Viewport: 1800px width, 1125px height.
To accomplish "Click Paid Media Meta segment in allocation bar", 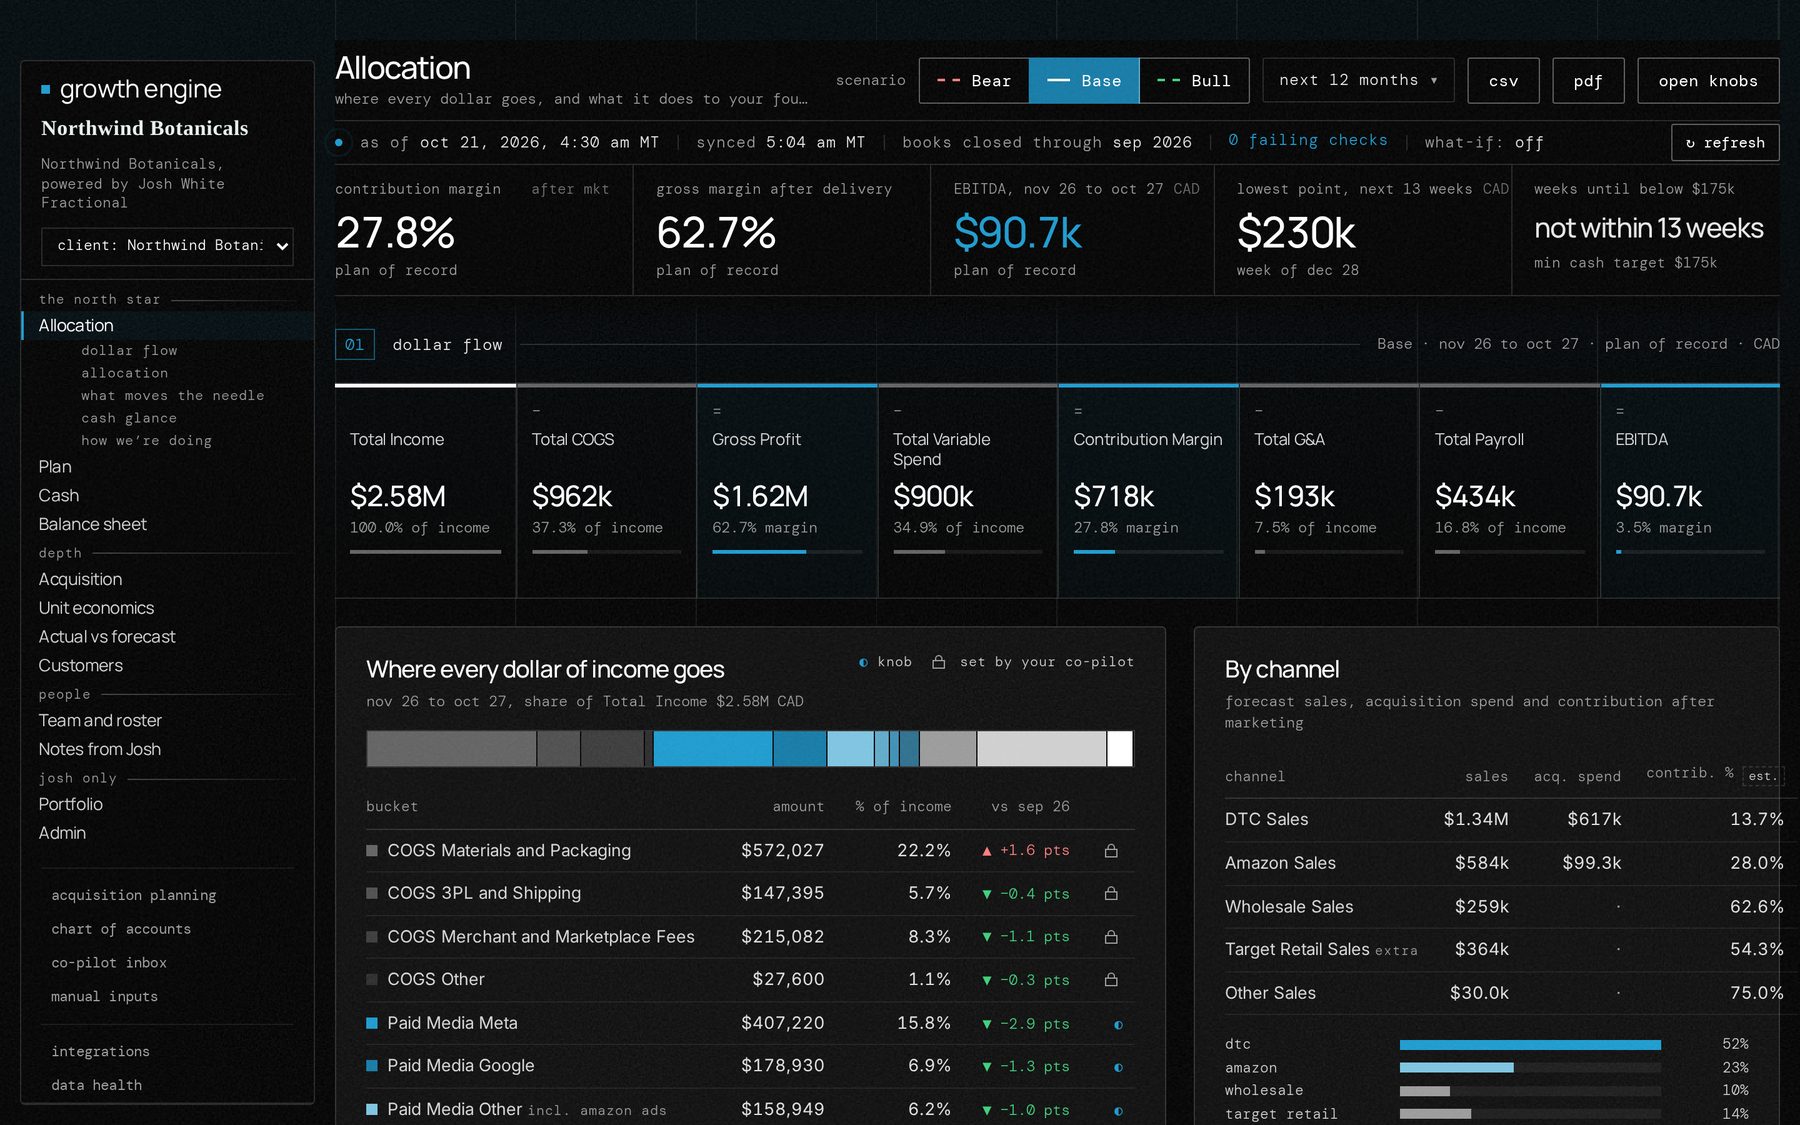I will (712, 749).
